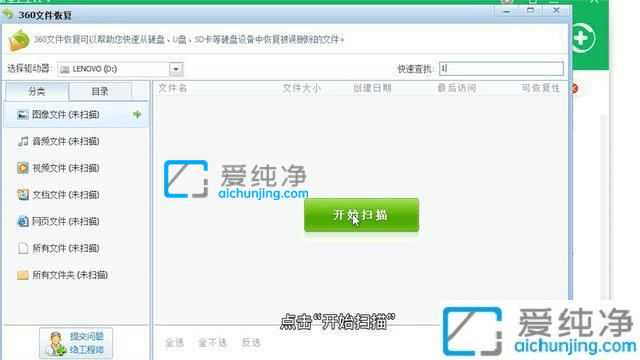Open the 选择驱动器 drive dropdown arrow
Viewport: 640px width, 360px height.
[x=176, y=69]
